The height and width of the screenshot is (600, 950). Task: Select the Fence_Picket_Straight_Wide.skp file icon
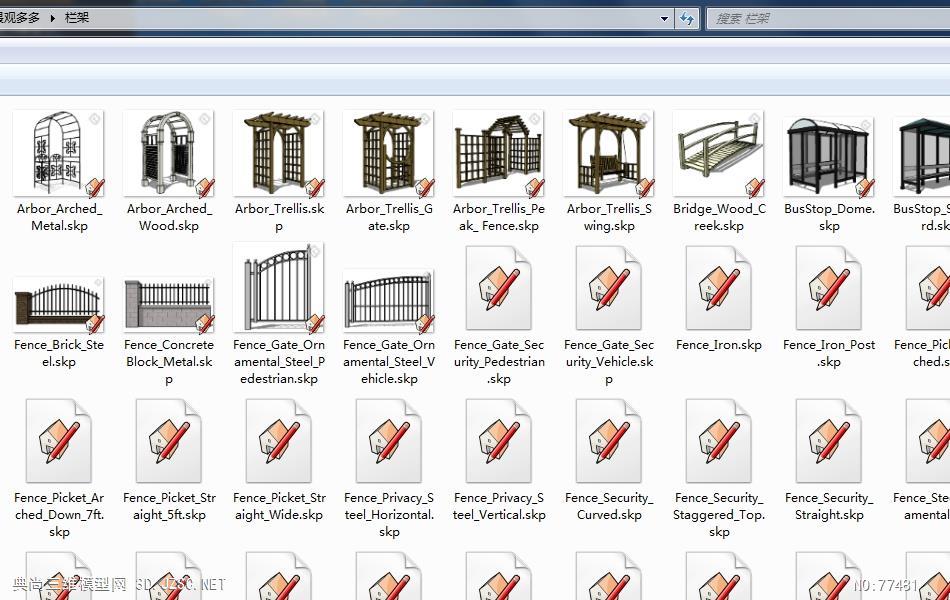[x=279, y=441]
